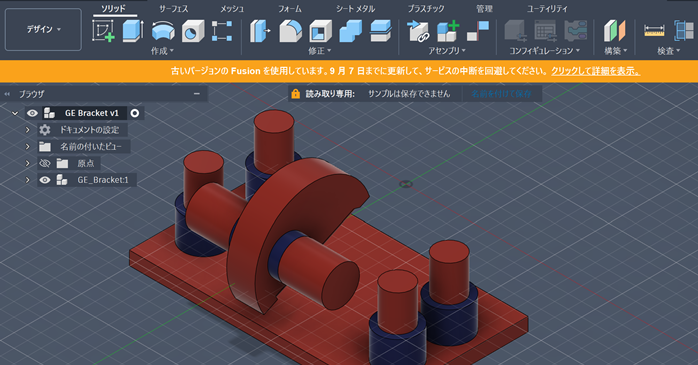Select the 原点 folder item
698x365 pixels.
pyautogui.click(x=85, y=163)
